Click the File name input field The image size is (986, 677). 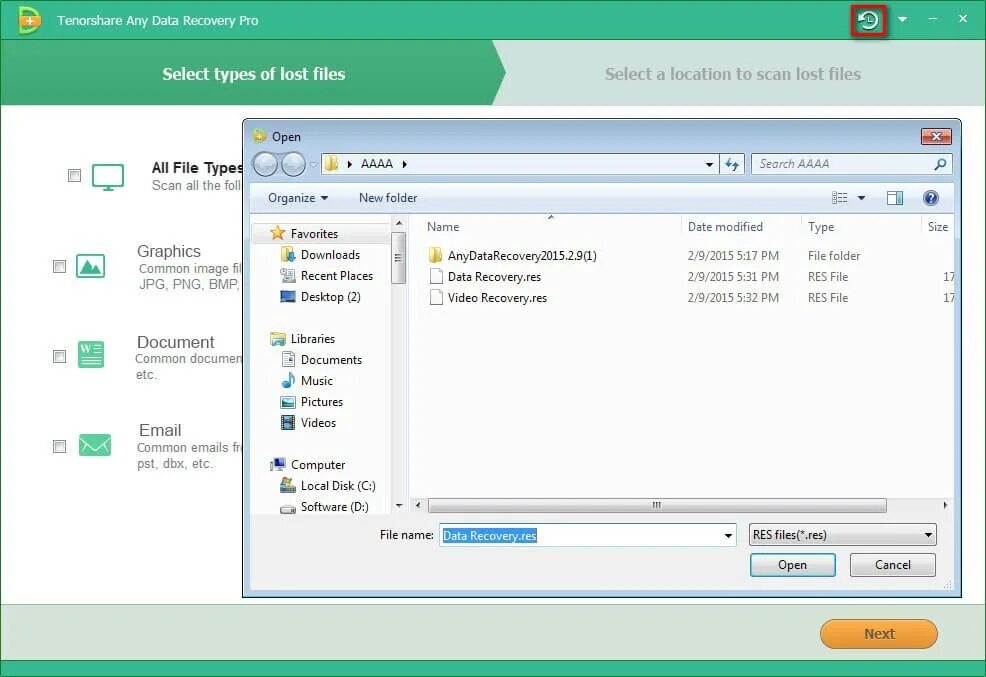point(582,536)
